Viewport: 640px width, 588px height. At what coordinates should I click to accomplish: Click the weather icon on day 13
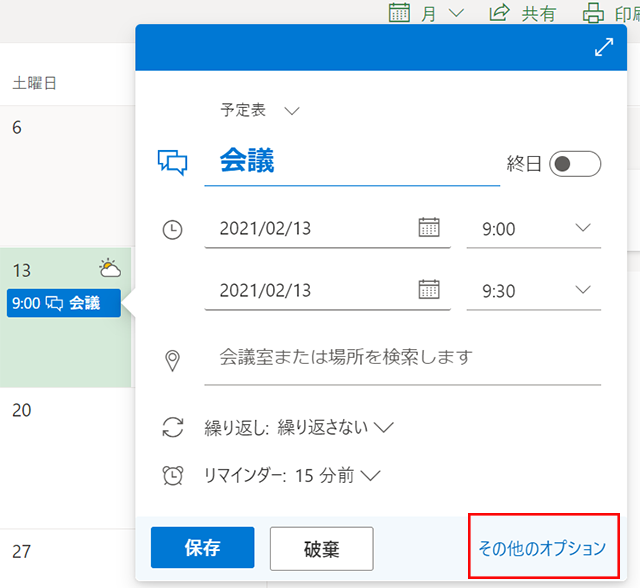click(110, 268)
